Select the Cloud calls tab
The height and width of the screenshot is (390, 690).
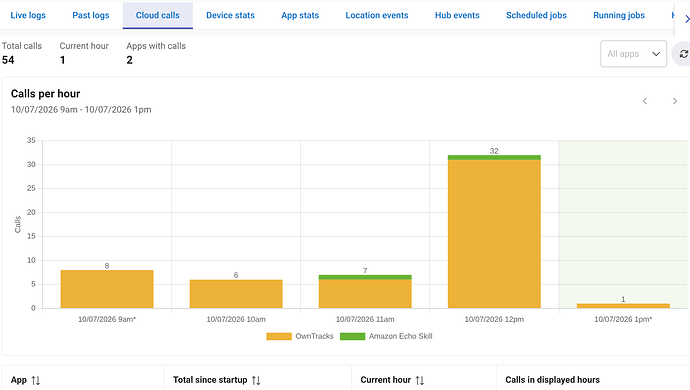[x=158, y=15]
